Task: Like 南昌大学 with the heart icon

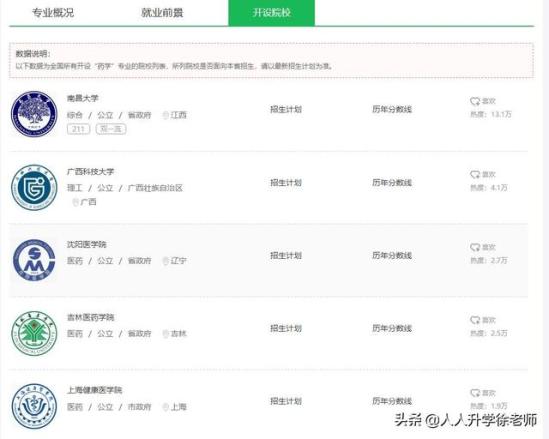Action: click(x=475, y=102)
